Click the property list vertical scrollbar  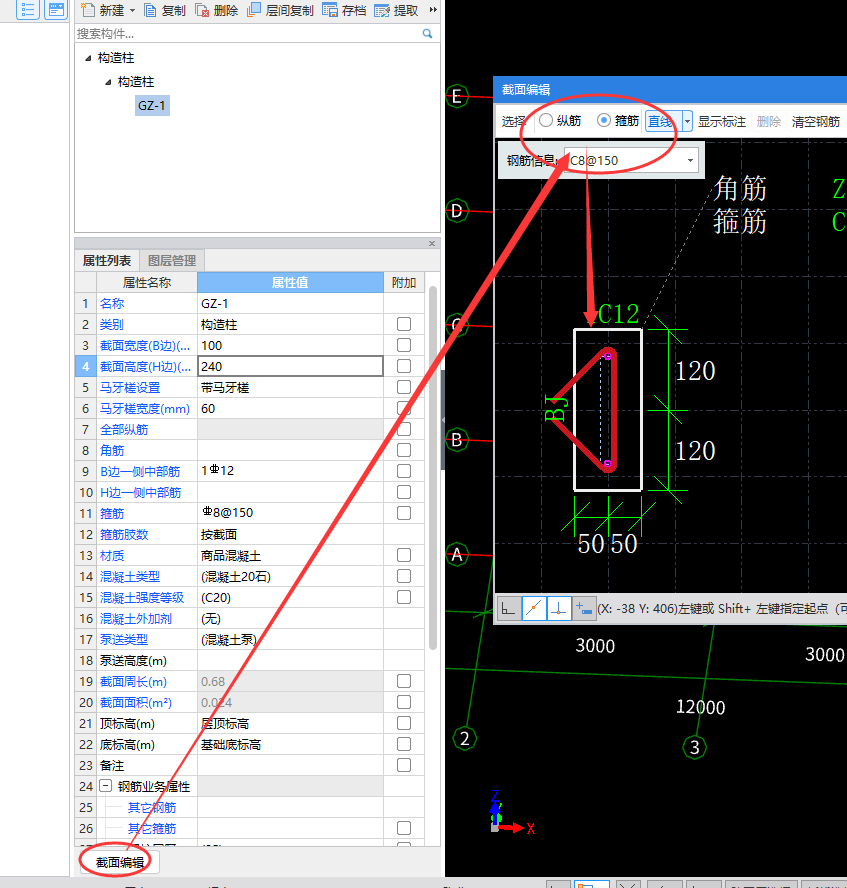coord(433,468)
